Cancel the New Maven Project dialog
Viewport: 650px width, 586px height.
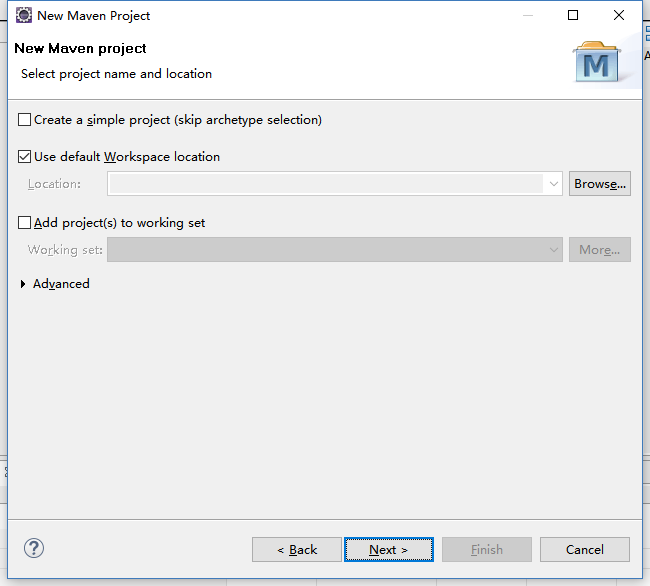click(x=585, y=550)
